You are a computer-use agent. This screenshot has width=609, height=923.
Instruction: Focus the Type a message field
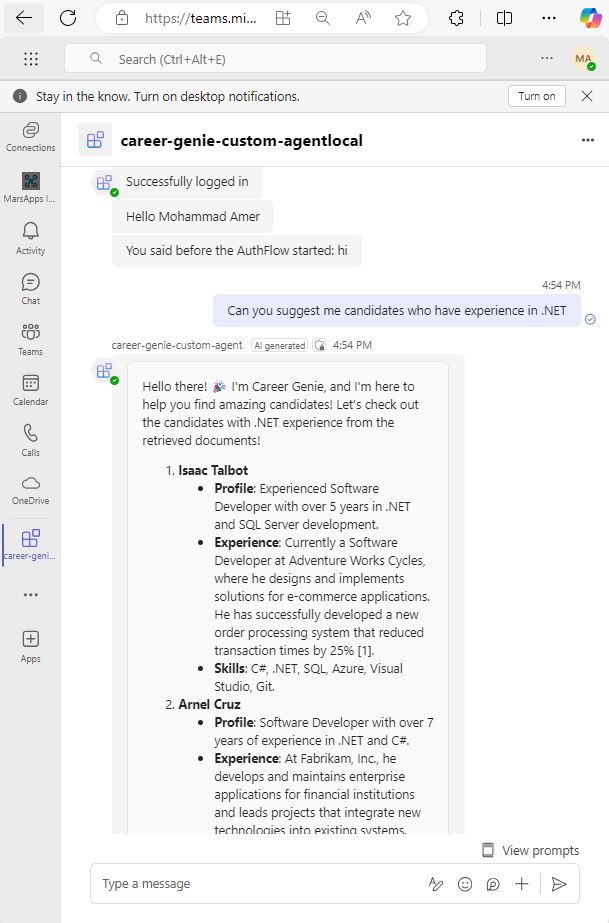[259, 884]
